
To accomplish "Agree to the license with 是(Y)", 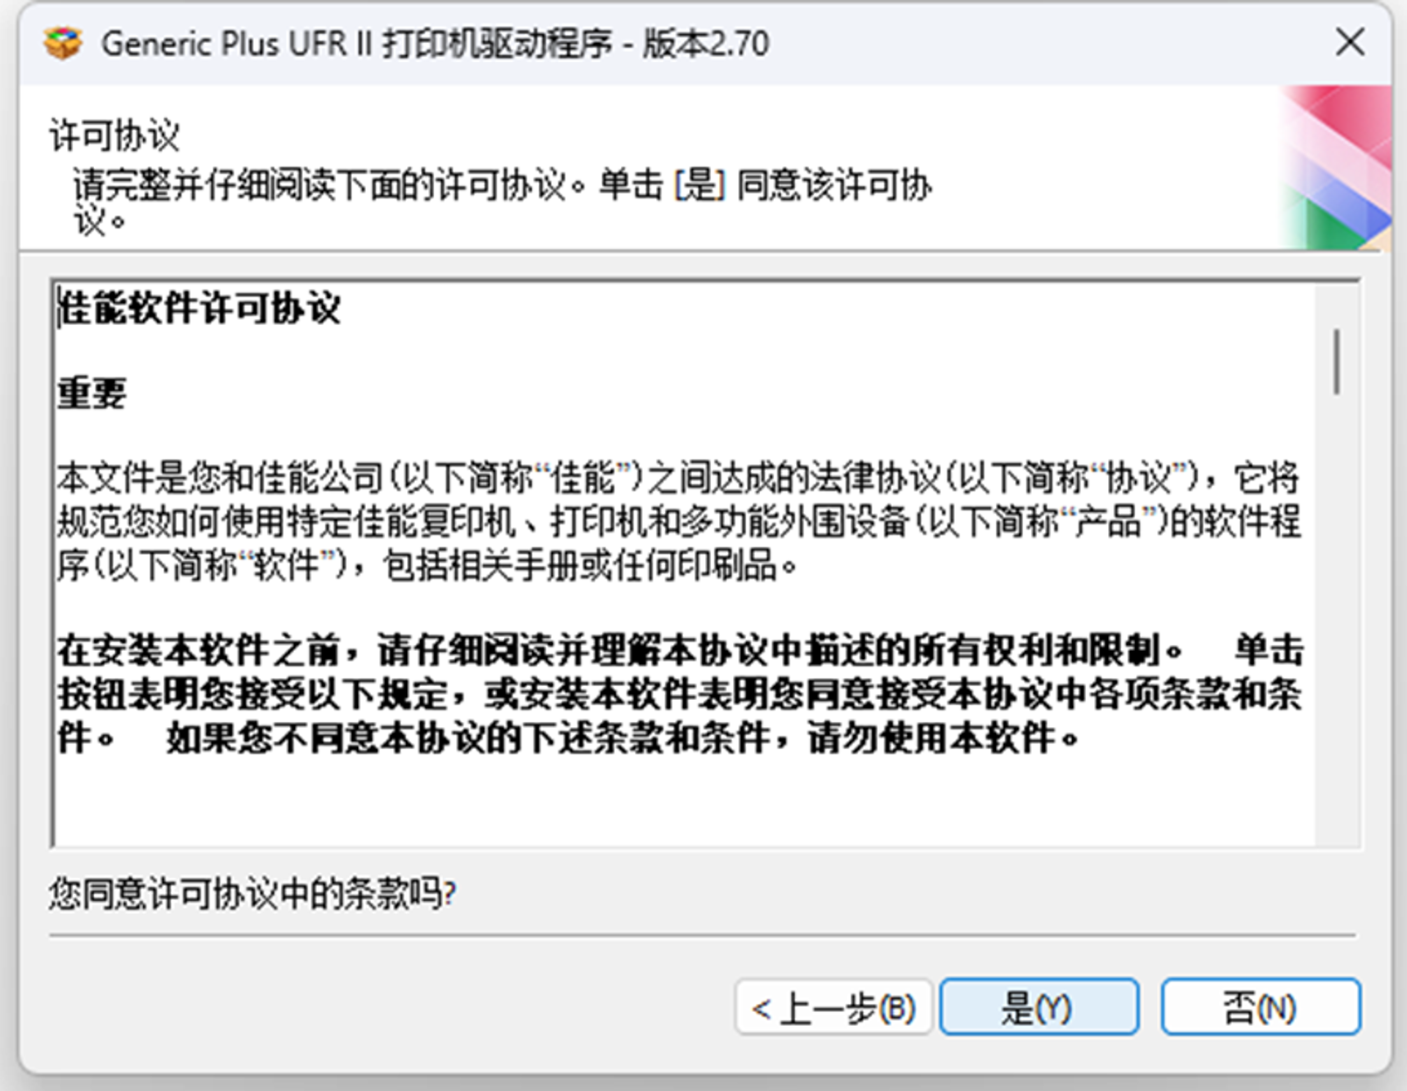I will tap(1039, 1007).
